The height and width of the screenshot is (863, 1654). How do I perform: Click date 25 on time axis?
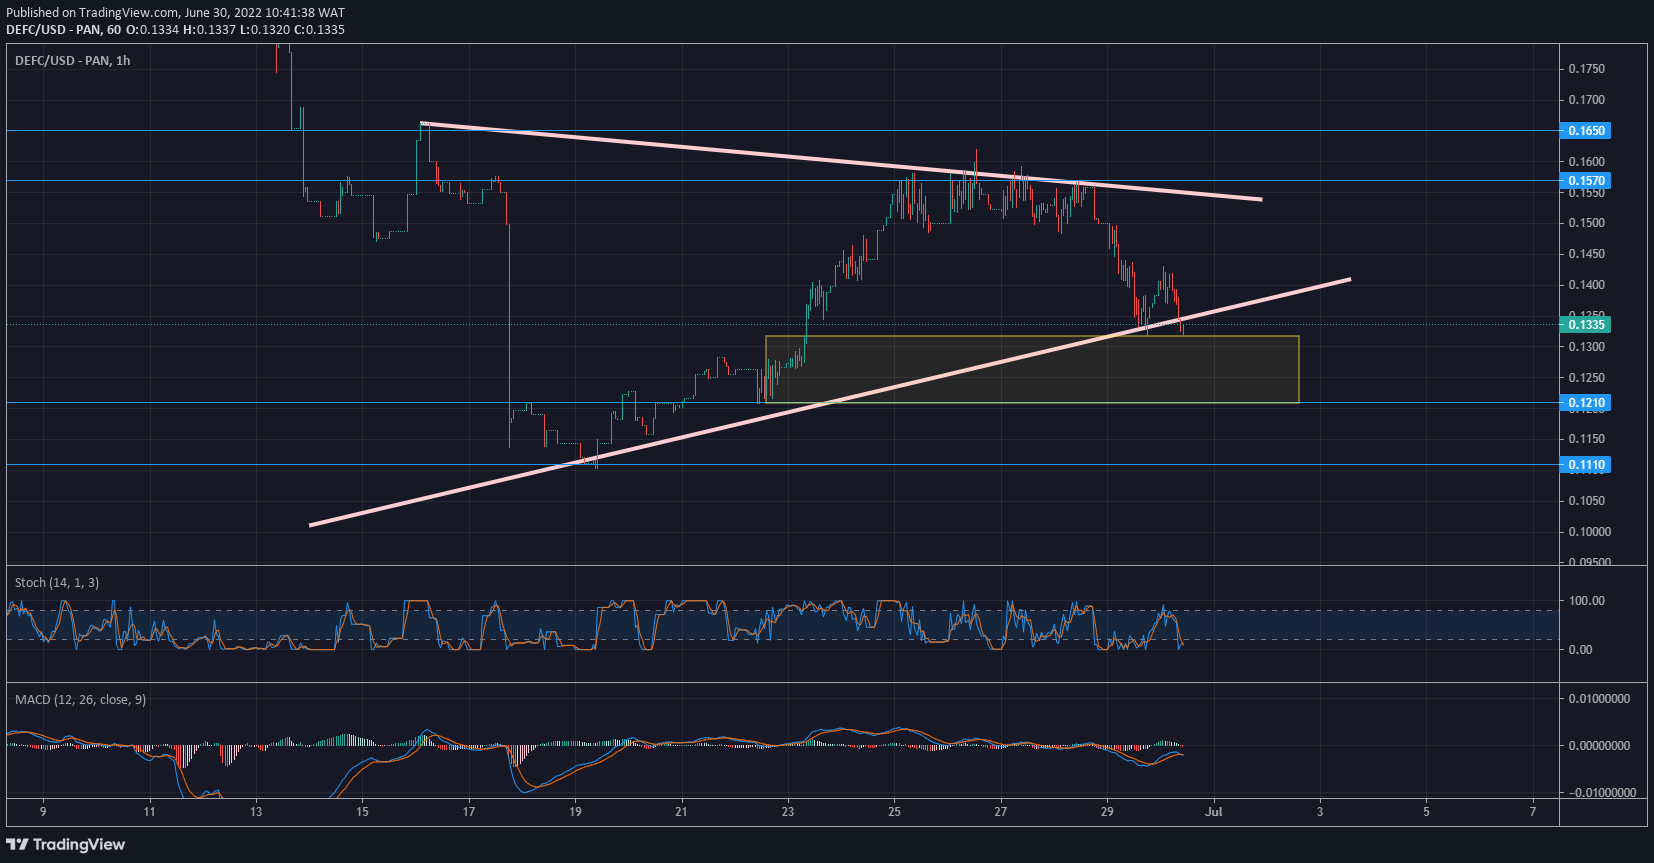(894, 812)
